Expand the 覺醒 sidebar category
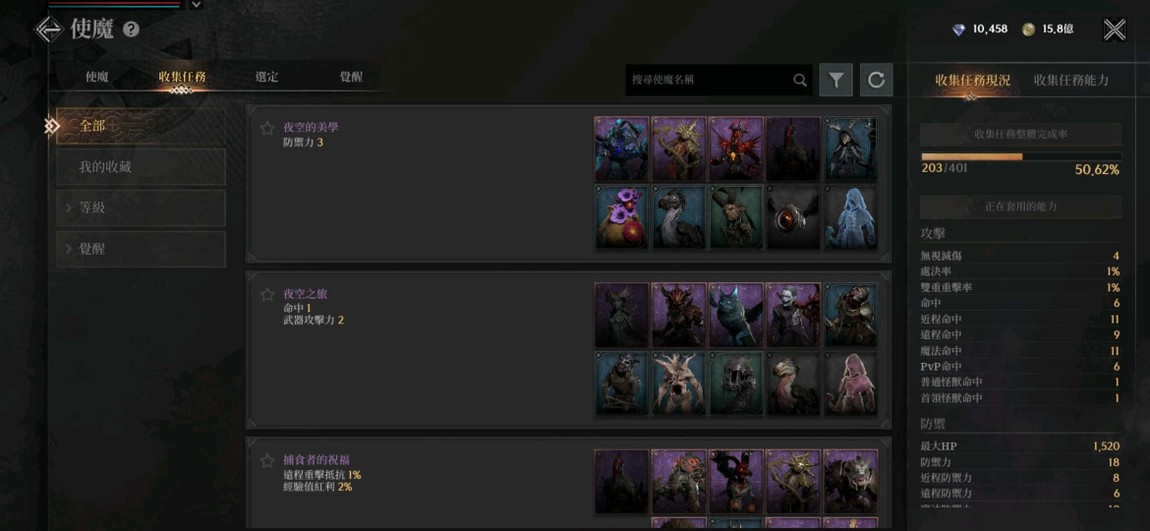The image size is (1150, 531). pyautogui.click(x=141, y=249)
